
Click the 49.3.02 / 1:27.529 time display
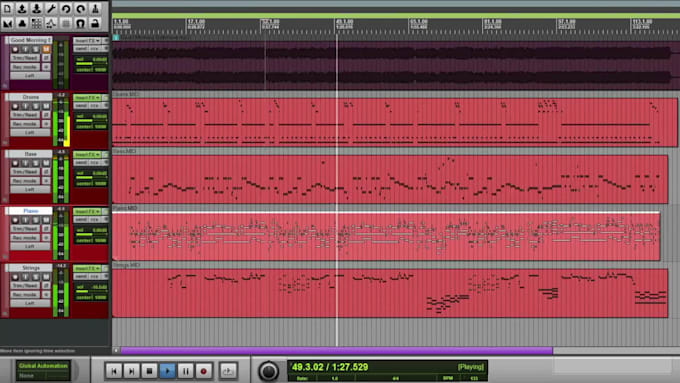[330, 367]
